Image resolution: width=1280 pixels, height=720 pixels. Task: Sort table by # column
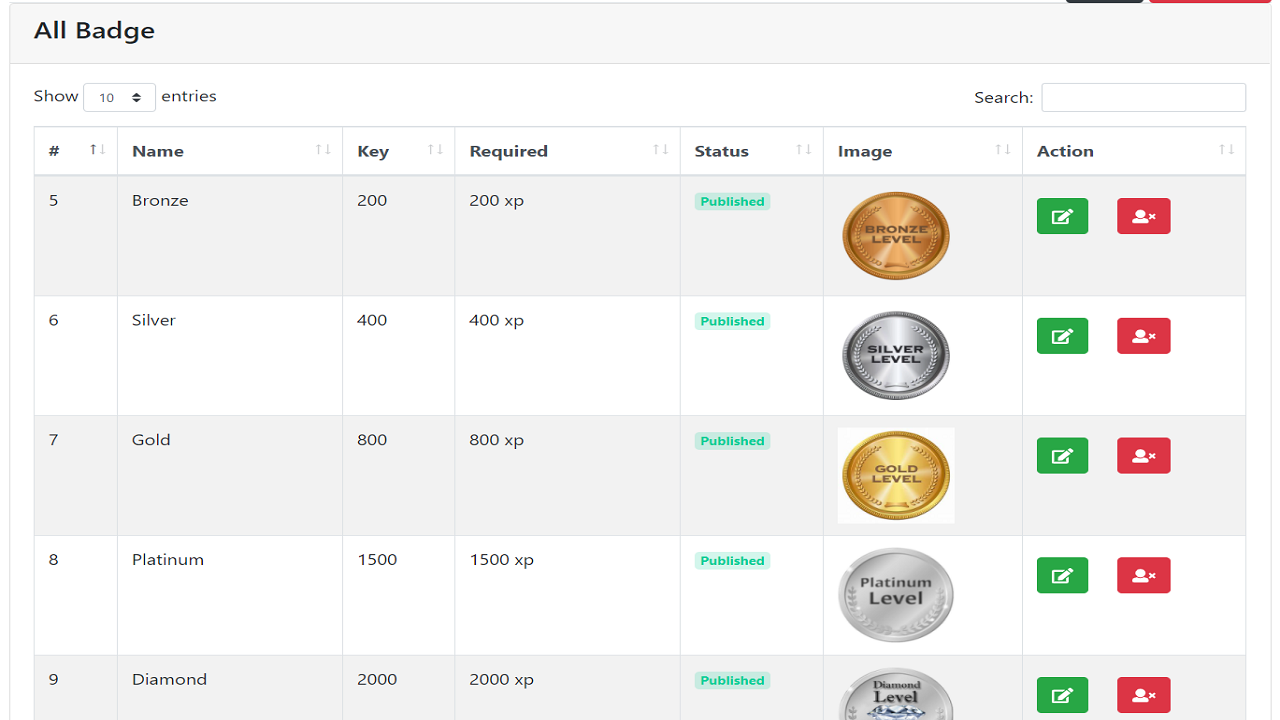(75, 151)
